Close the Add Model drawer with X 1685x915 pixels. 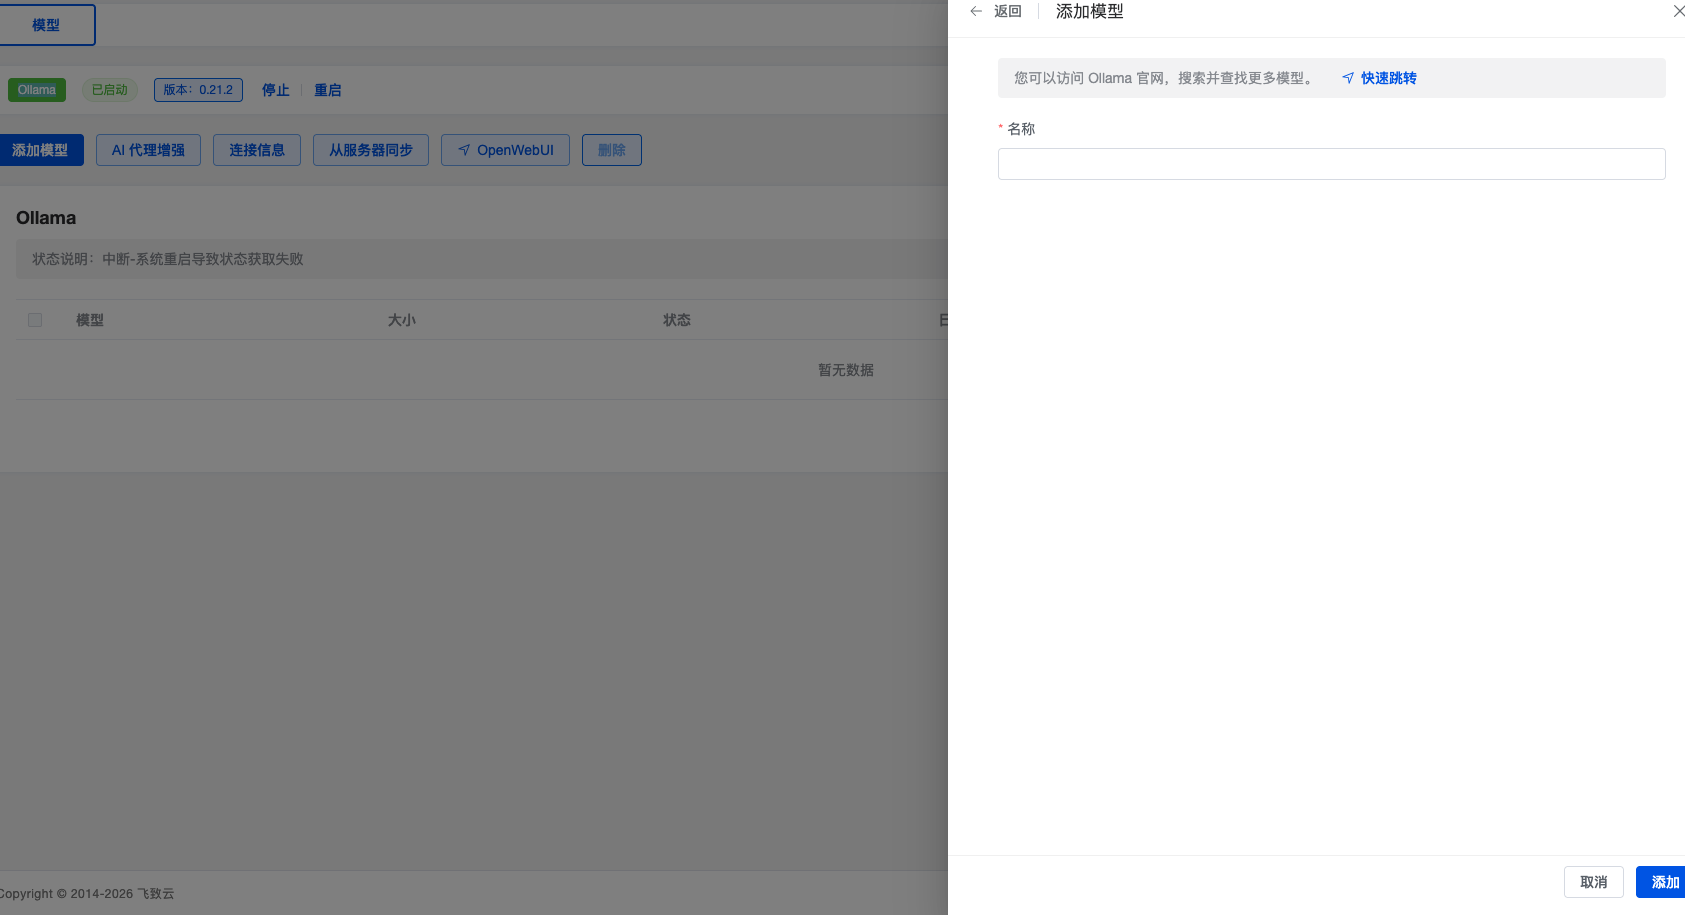(1678, 11)
